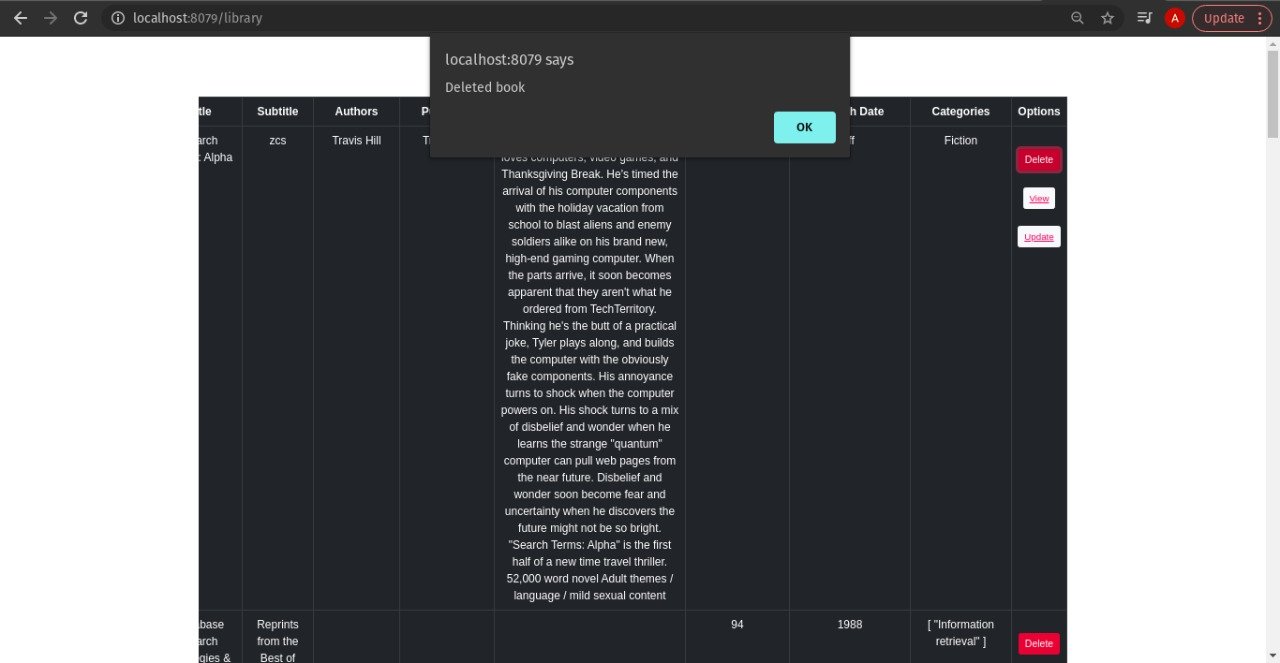Image resolution: width=1280 pixels, height=663 pixels.
Task: Open the media control playlist icon
Action: tap(1145, 18)
